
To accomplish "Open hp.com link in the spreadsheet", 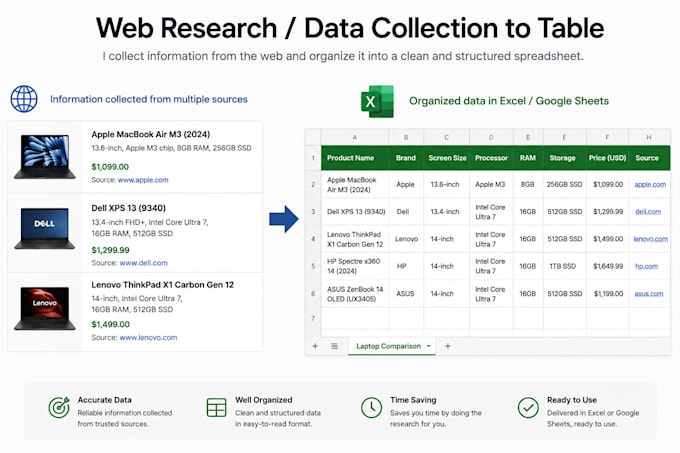I will pyautogui.click(x=646, y=266).
